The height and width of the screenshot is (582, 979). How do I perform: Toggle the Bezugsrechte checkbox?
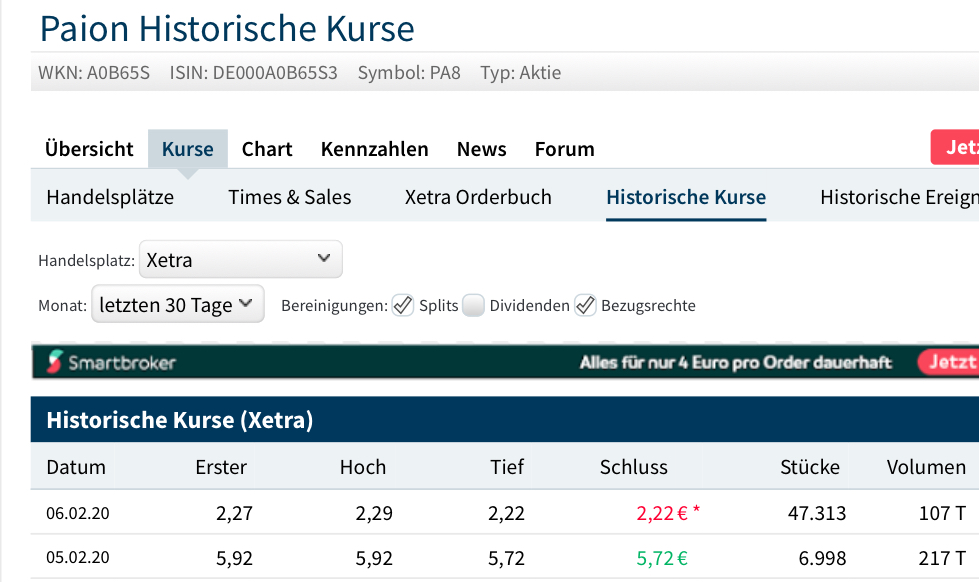point(585,306)
